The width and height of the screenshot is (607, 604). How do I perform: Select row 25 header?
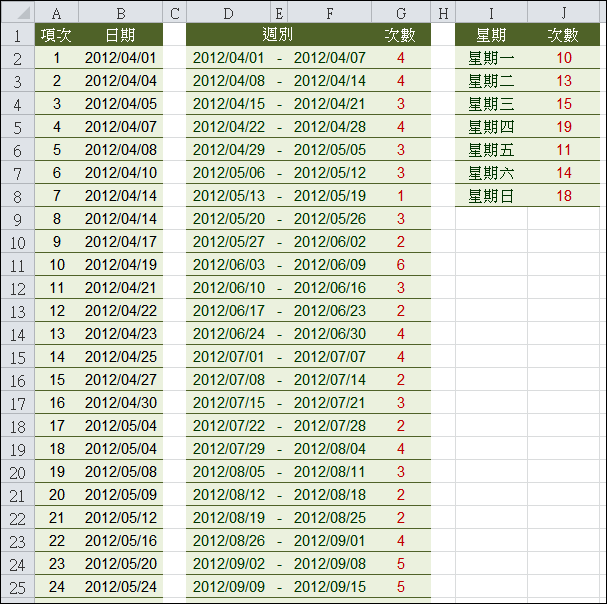click(x=18, y=587)
